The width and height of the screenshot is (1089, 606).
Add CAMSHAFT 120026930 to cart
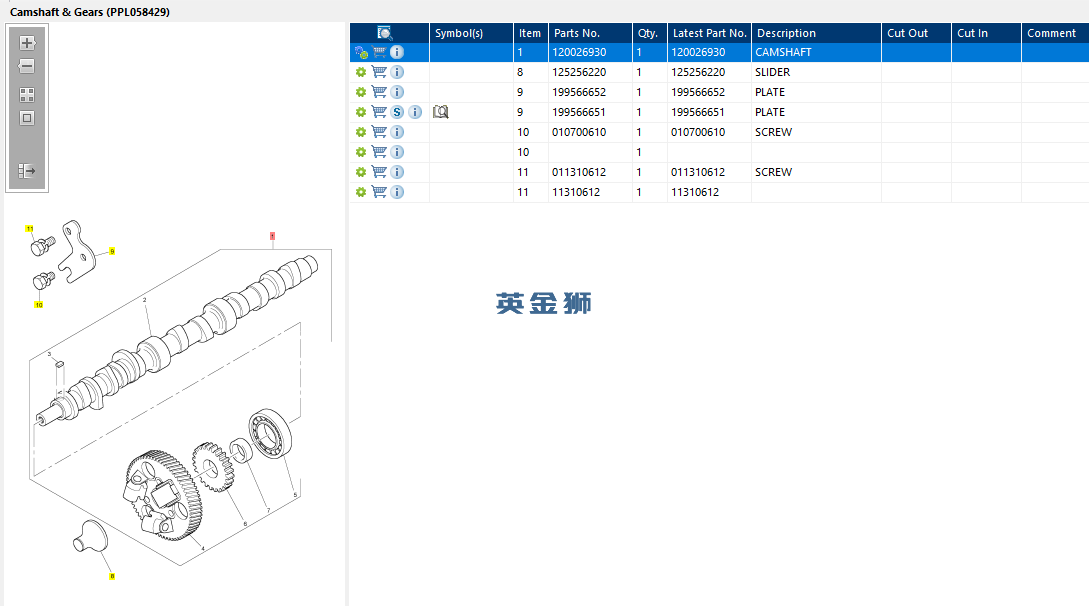(379, 52)
